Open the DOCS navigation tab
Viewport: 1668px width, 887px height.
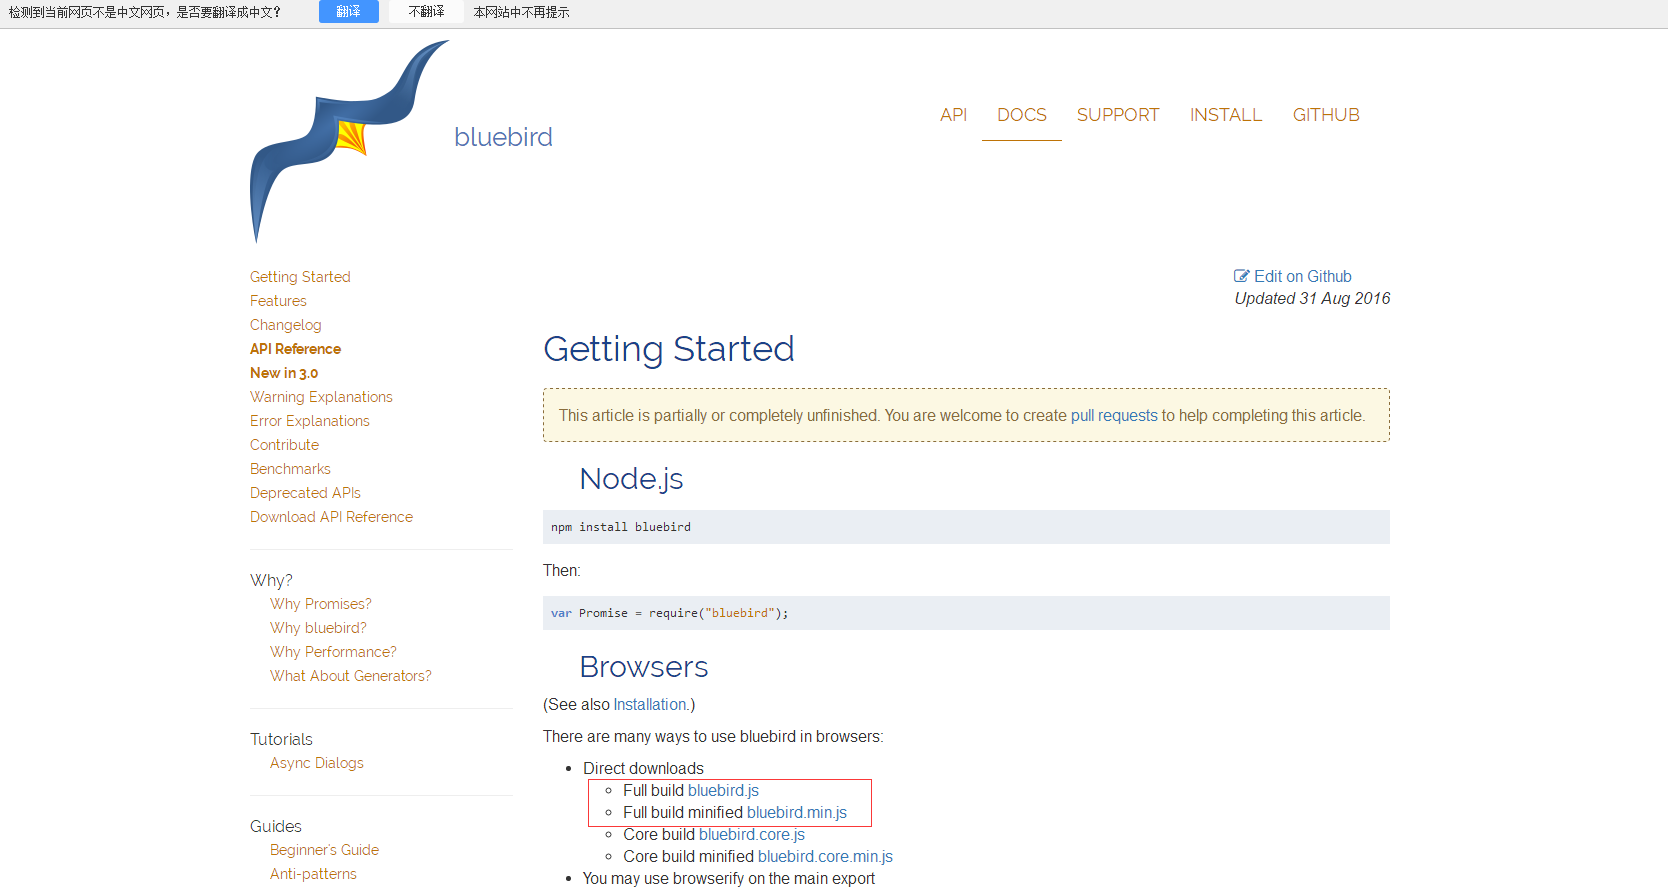(1022, 115)
